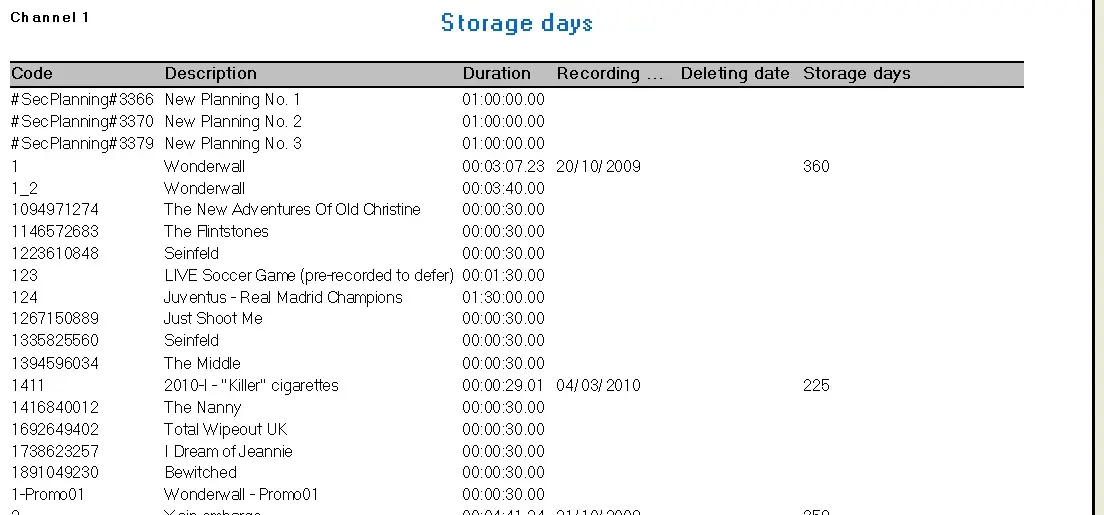The image size is (1104, 515).
Task: Open Juventus - Real Madrid Champions row
Action: [283, 297]
